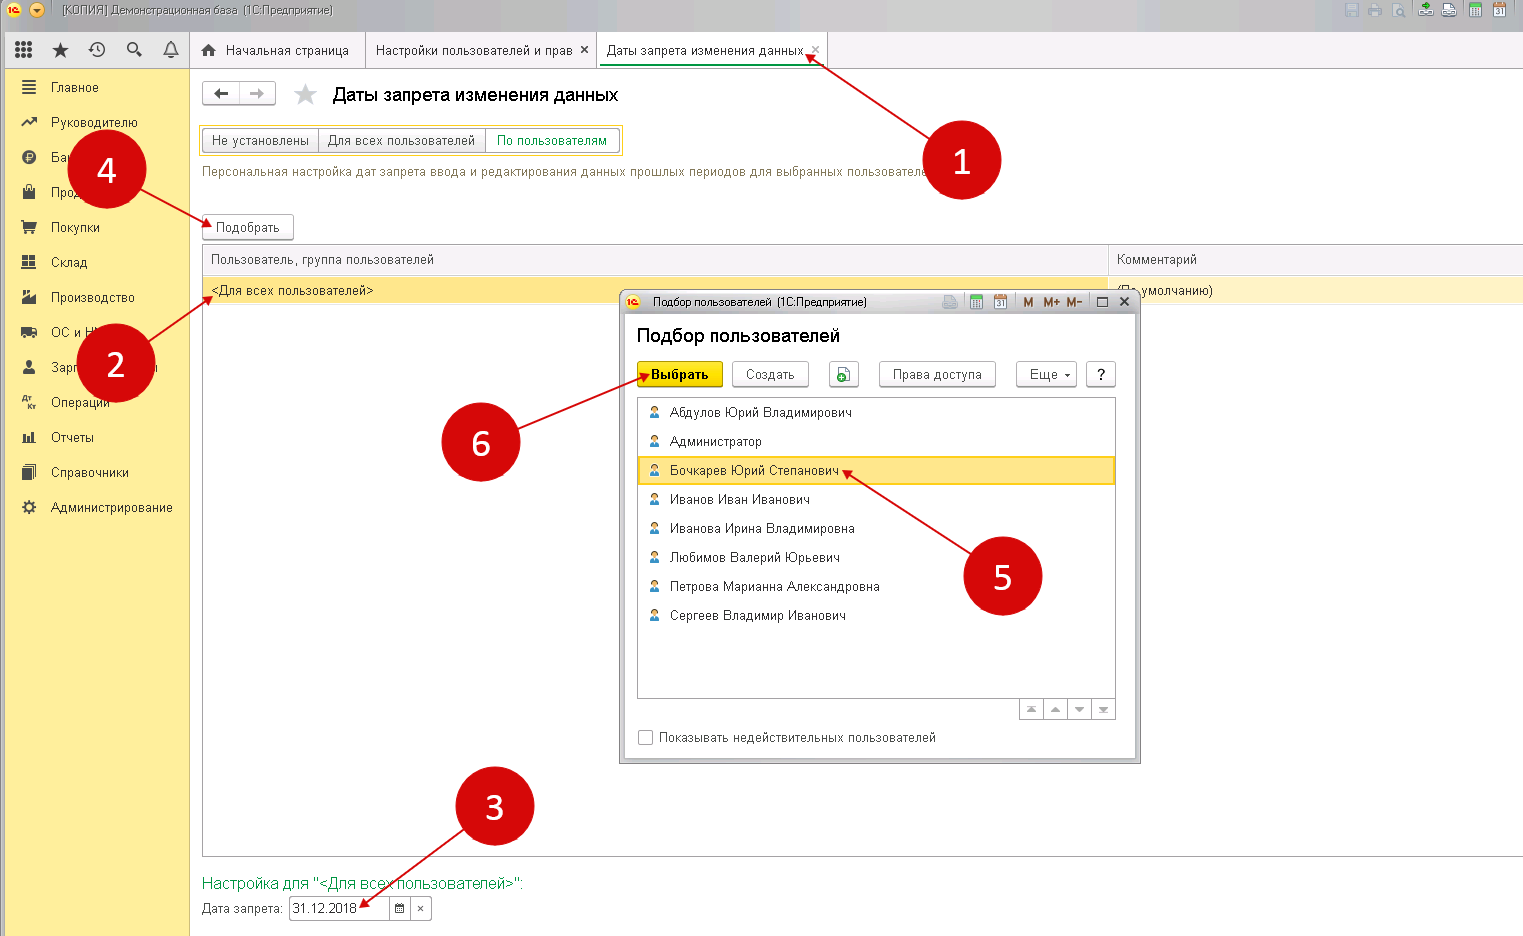
Task: Click Calculator icon in user picker dialog
Action: coord(976,302)
